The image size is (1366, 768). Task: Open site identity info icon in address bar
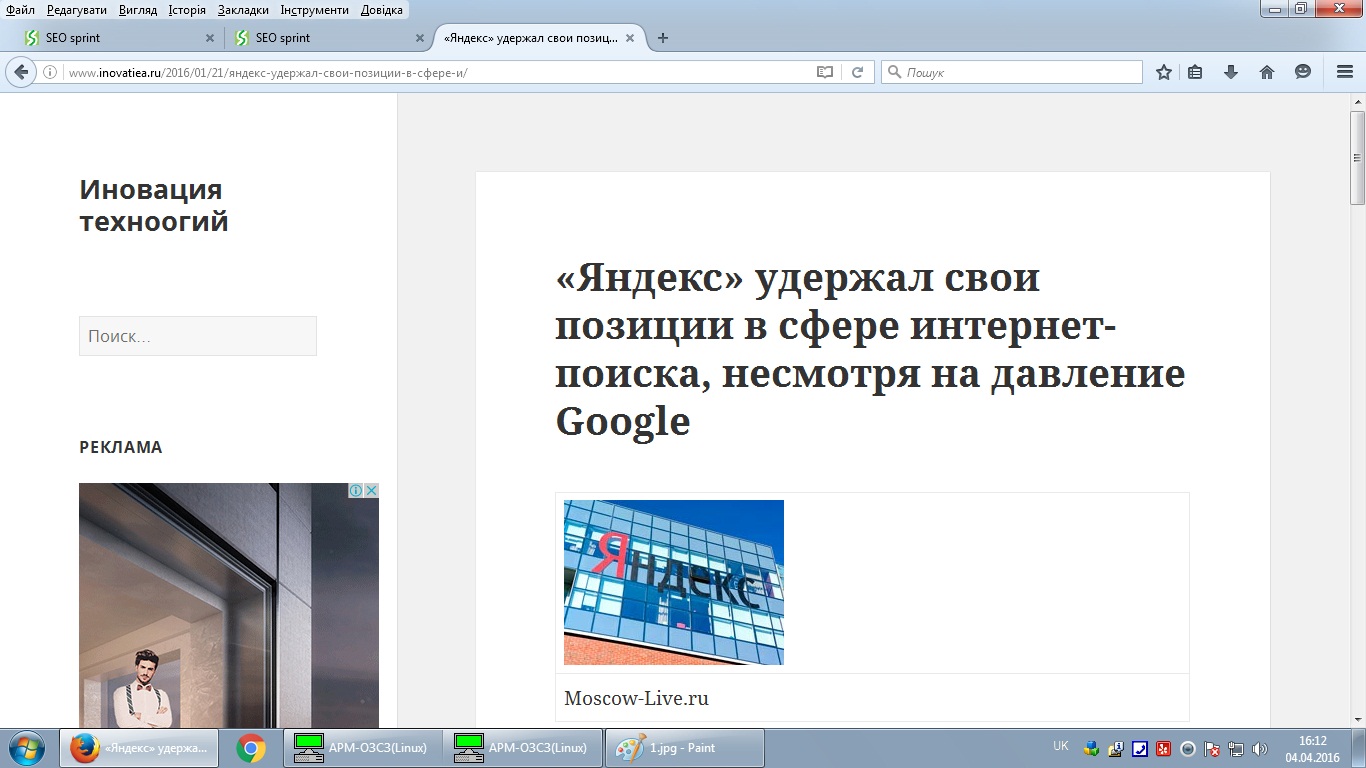coord(50,72)
